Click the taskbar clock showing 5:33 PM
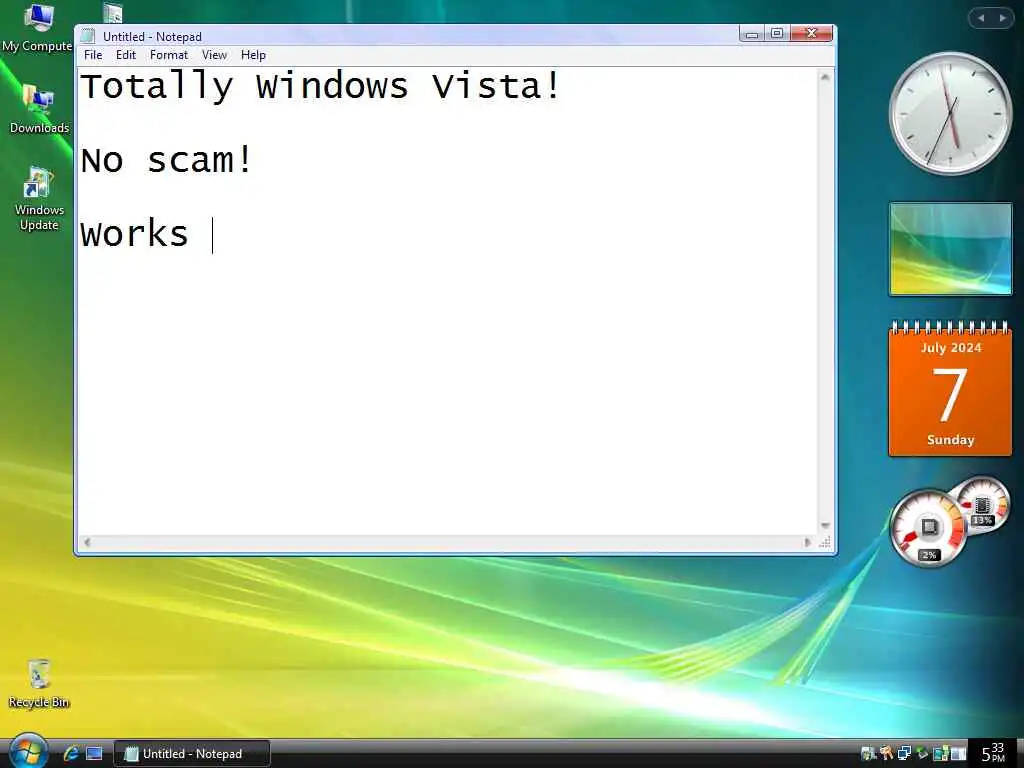This screenshot has width=1024, height=768. [993, 753]
